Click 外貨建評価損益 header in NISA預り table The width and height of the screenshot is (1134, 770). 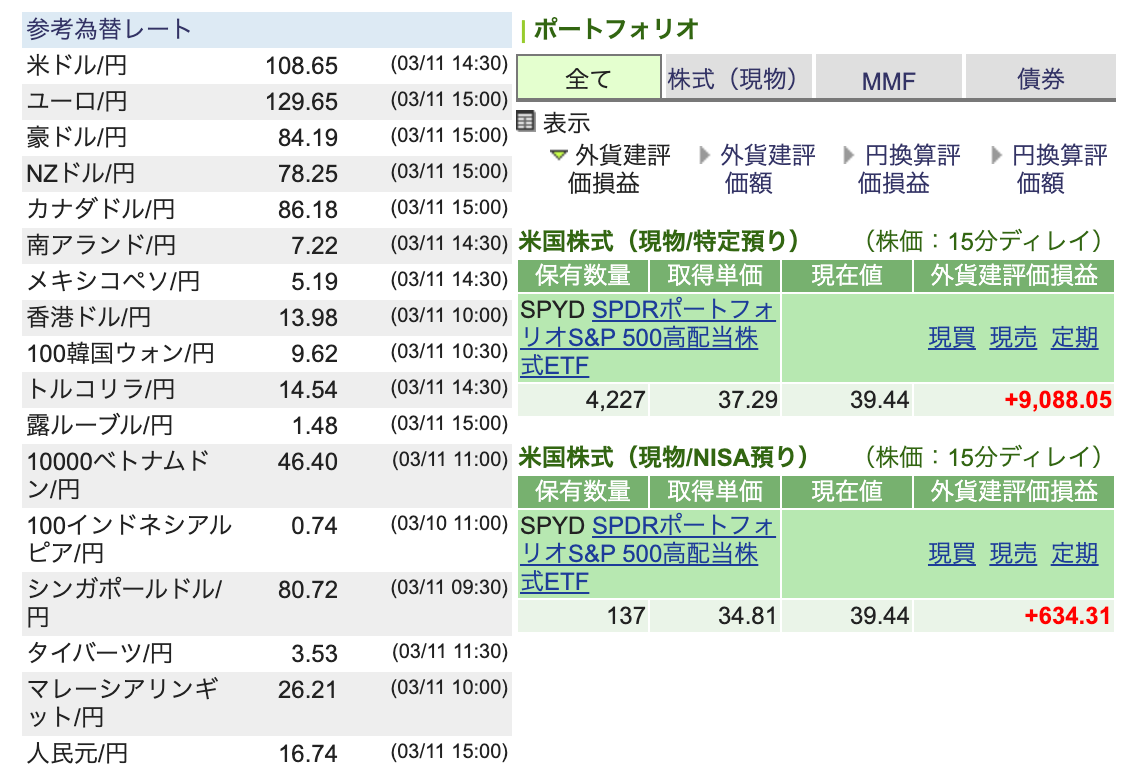pos(1014,492)
